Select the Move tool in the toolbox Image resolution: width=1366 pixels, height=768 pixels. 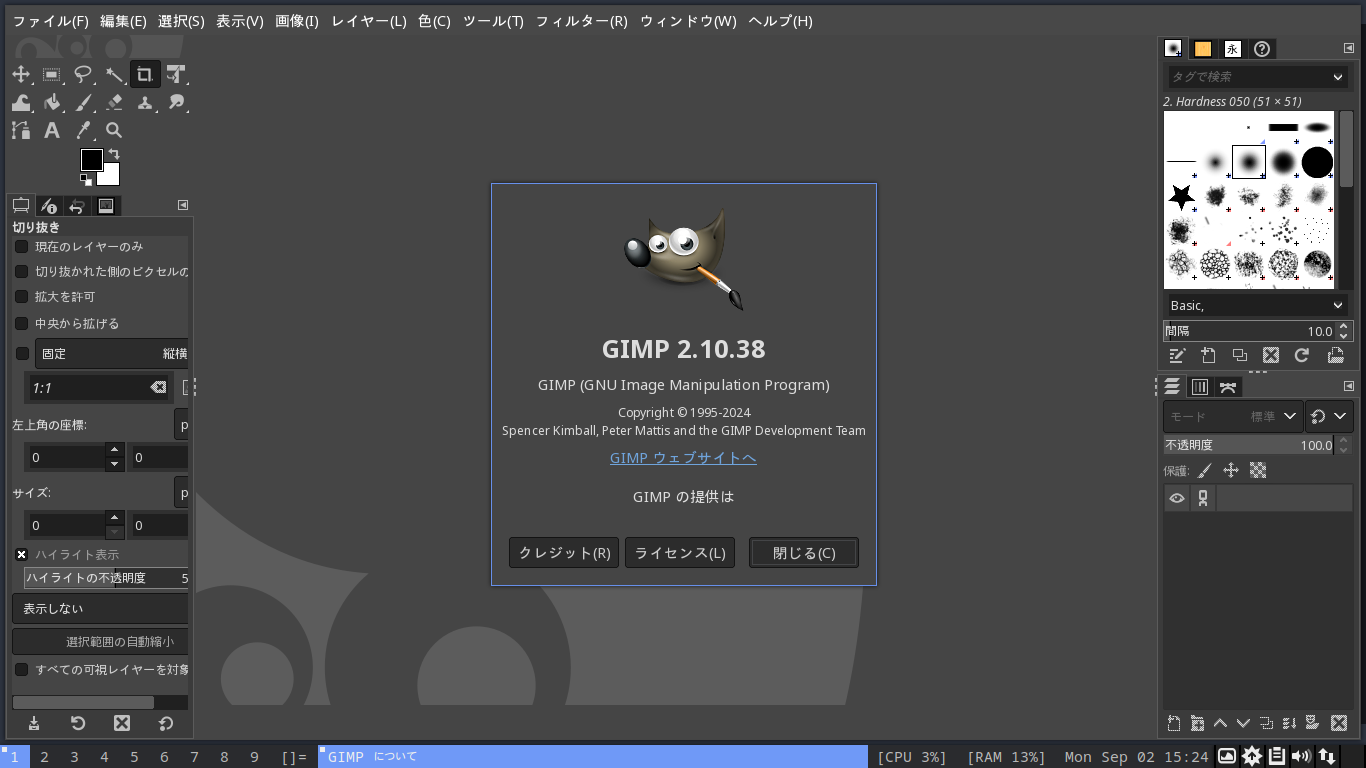[21, 74]
